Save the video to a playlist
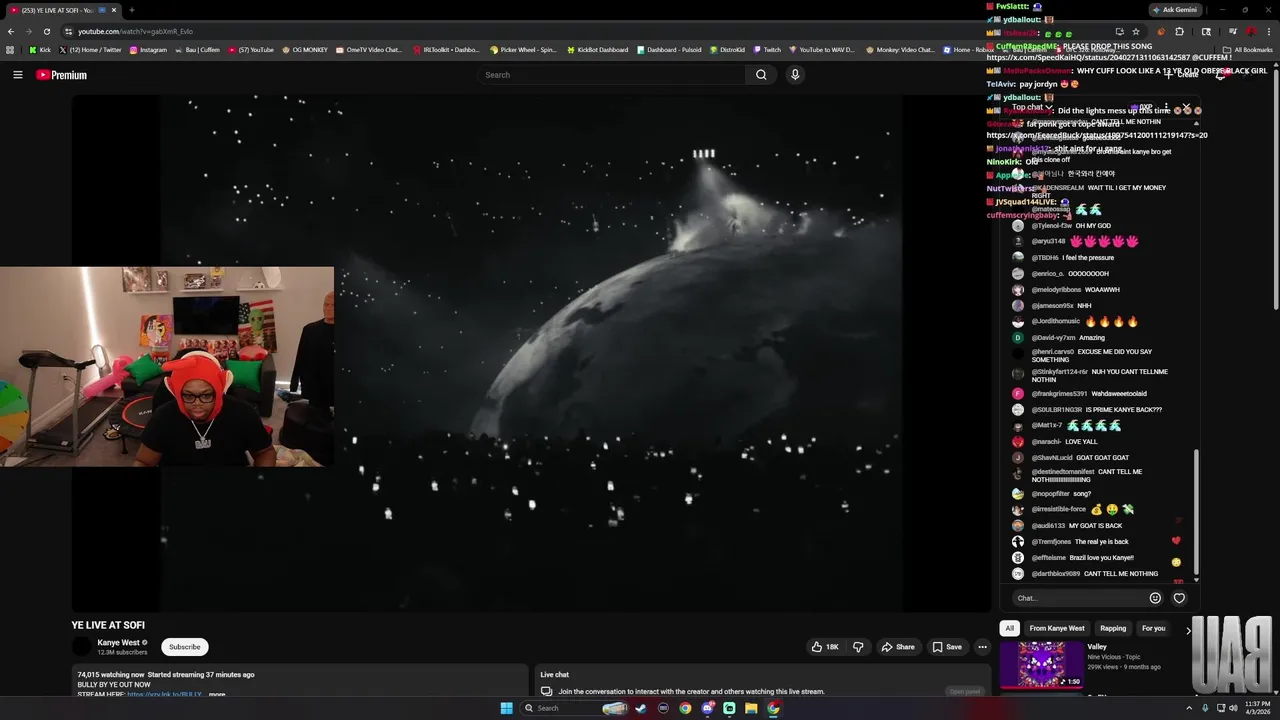 (947, 647)
